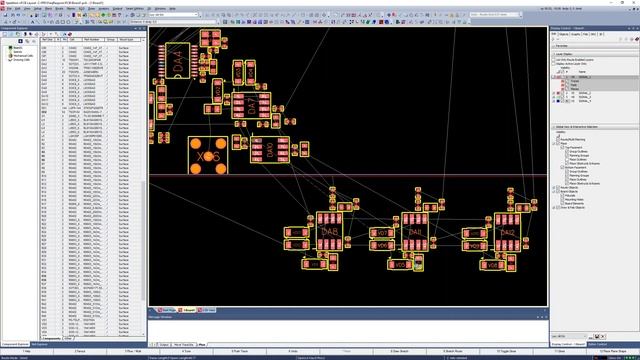Expand the Route Objects tree node
The height and width of the screenshot is (360, 640).
pyautogui.click(x=554, y=188)
